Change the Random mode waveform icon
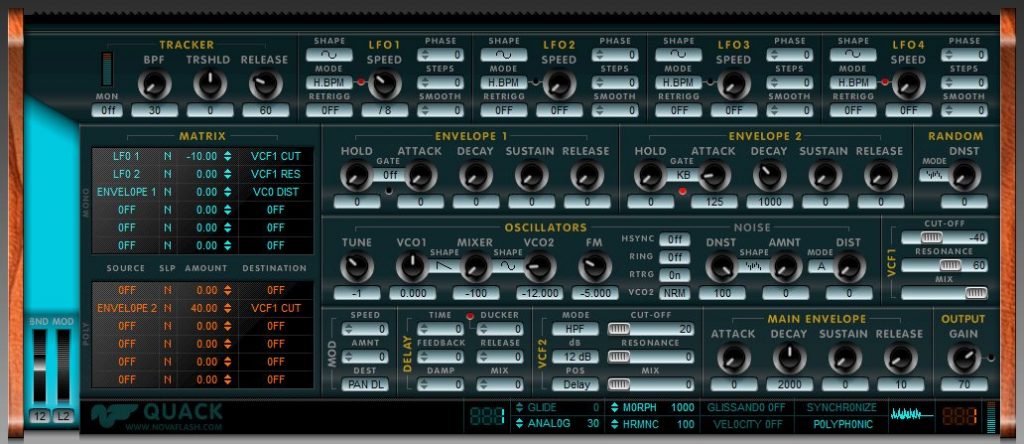 (935, 175)
